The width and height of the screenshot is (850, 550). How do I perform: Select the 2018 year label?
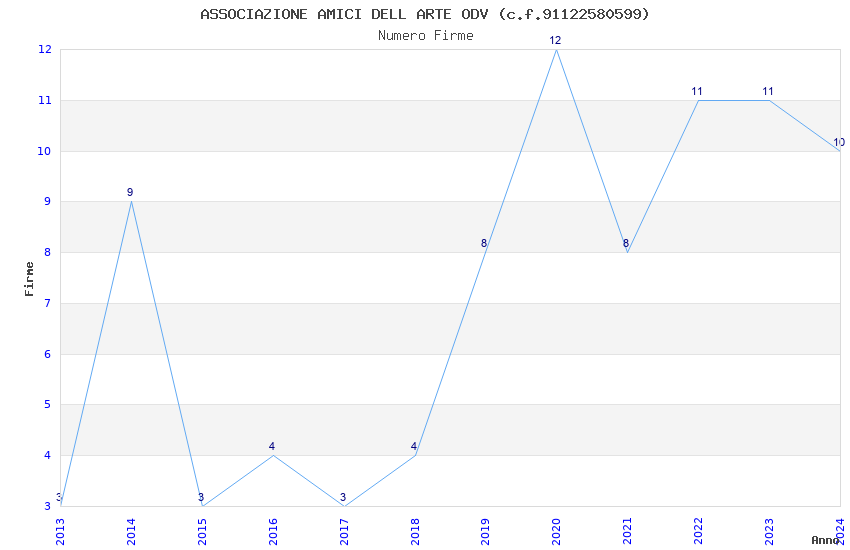(x=415, y=532)
